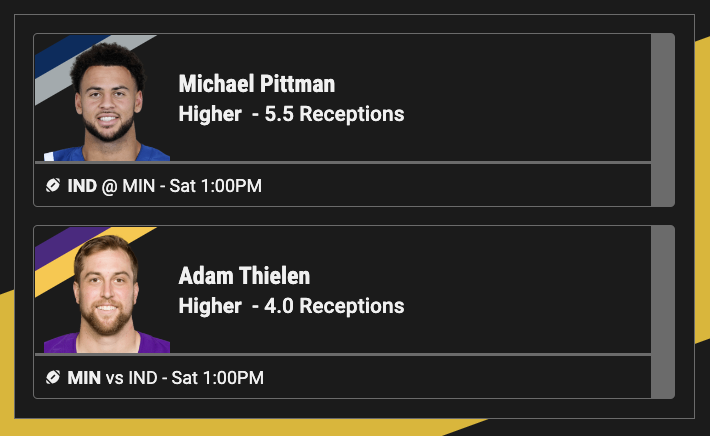Click the bold MIN team abbreviation
710x436 pixels.
[x=84, y=377]
